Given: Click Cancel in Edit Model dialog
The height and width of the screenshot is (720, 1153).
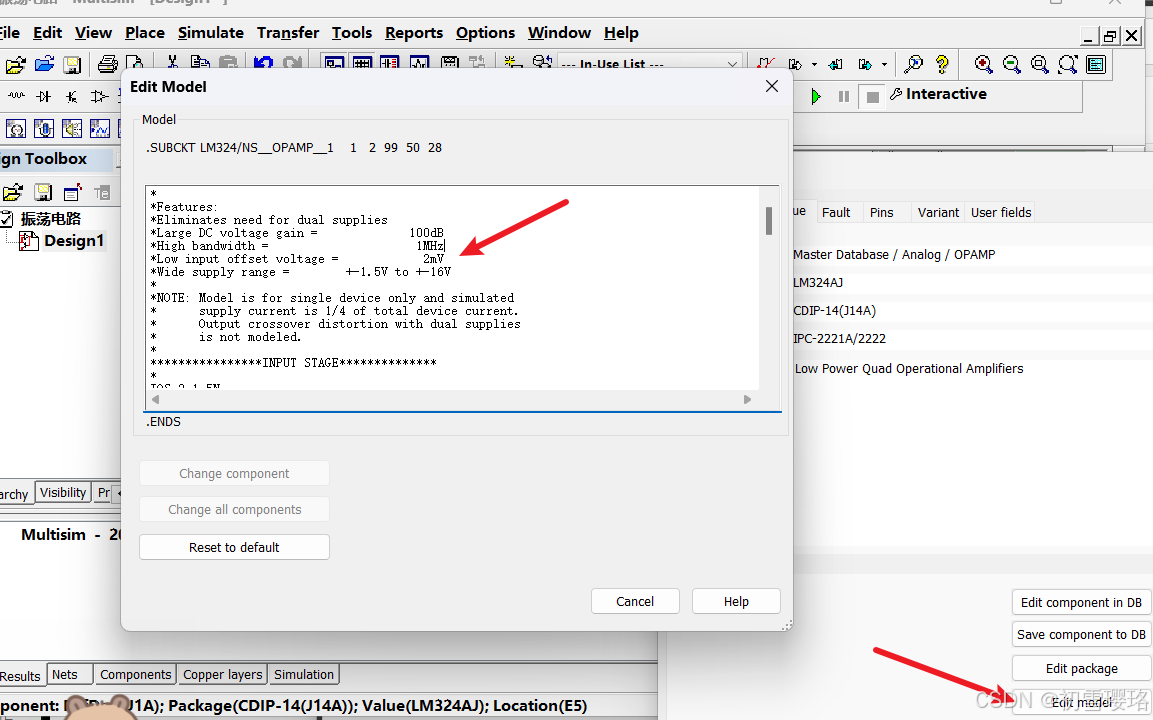Looking at the screenshot, I should tap(635, 602).
